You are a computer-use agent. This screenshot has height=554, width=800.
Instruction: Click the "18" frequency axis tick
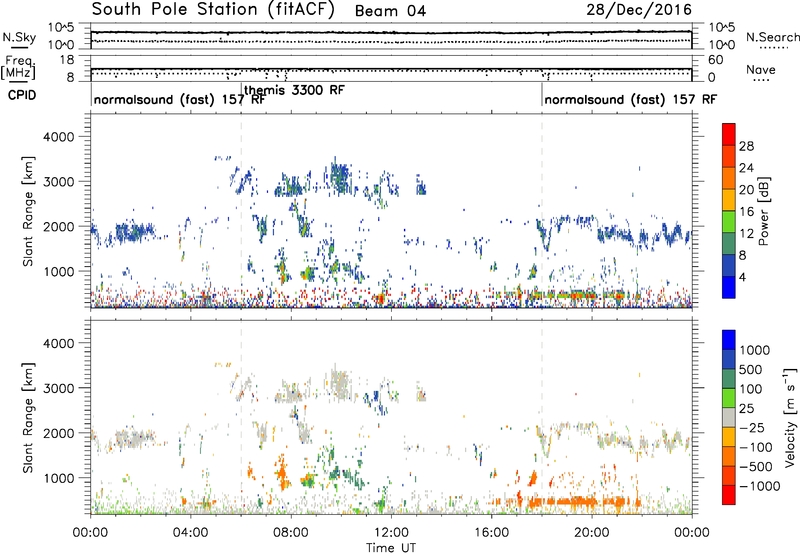click(x=67, y=60)
